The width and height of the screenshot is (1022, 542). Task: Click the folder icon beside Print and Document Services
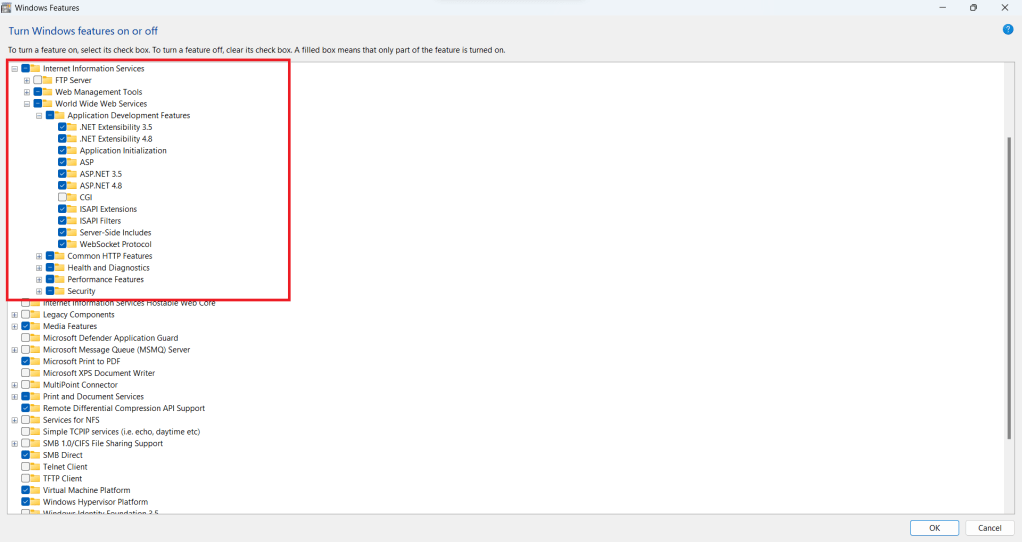coord(36,397)
